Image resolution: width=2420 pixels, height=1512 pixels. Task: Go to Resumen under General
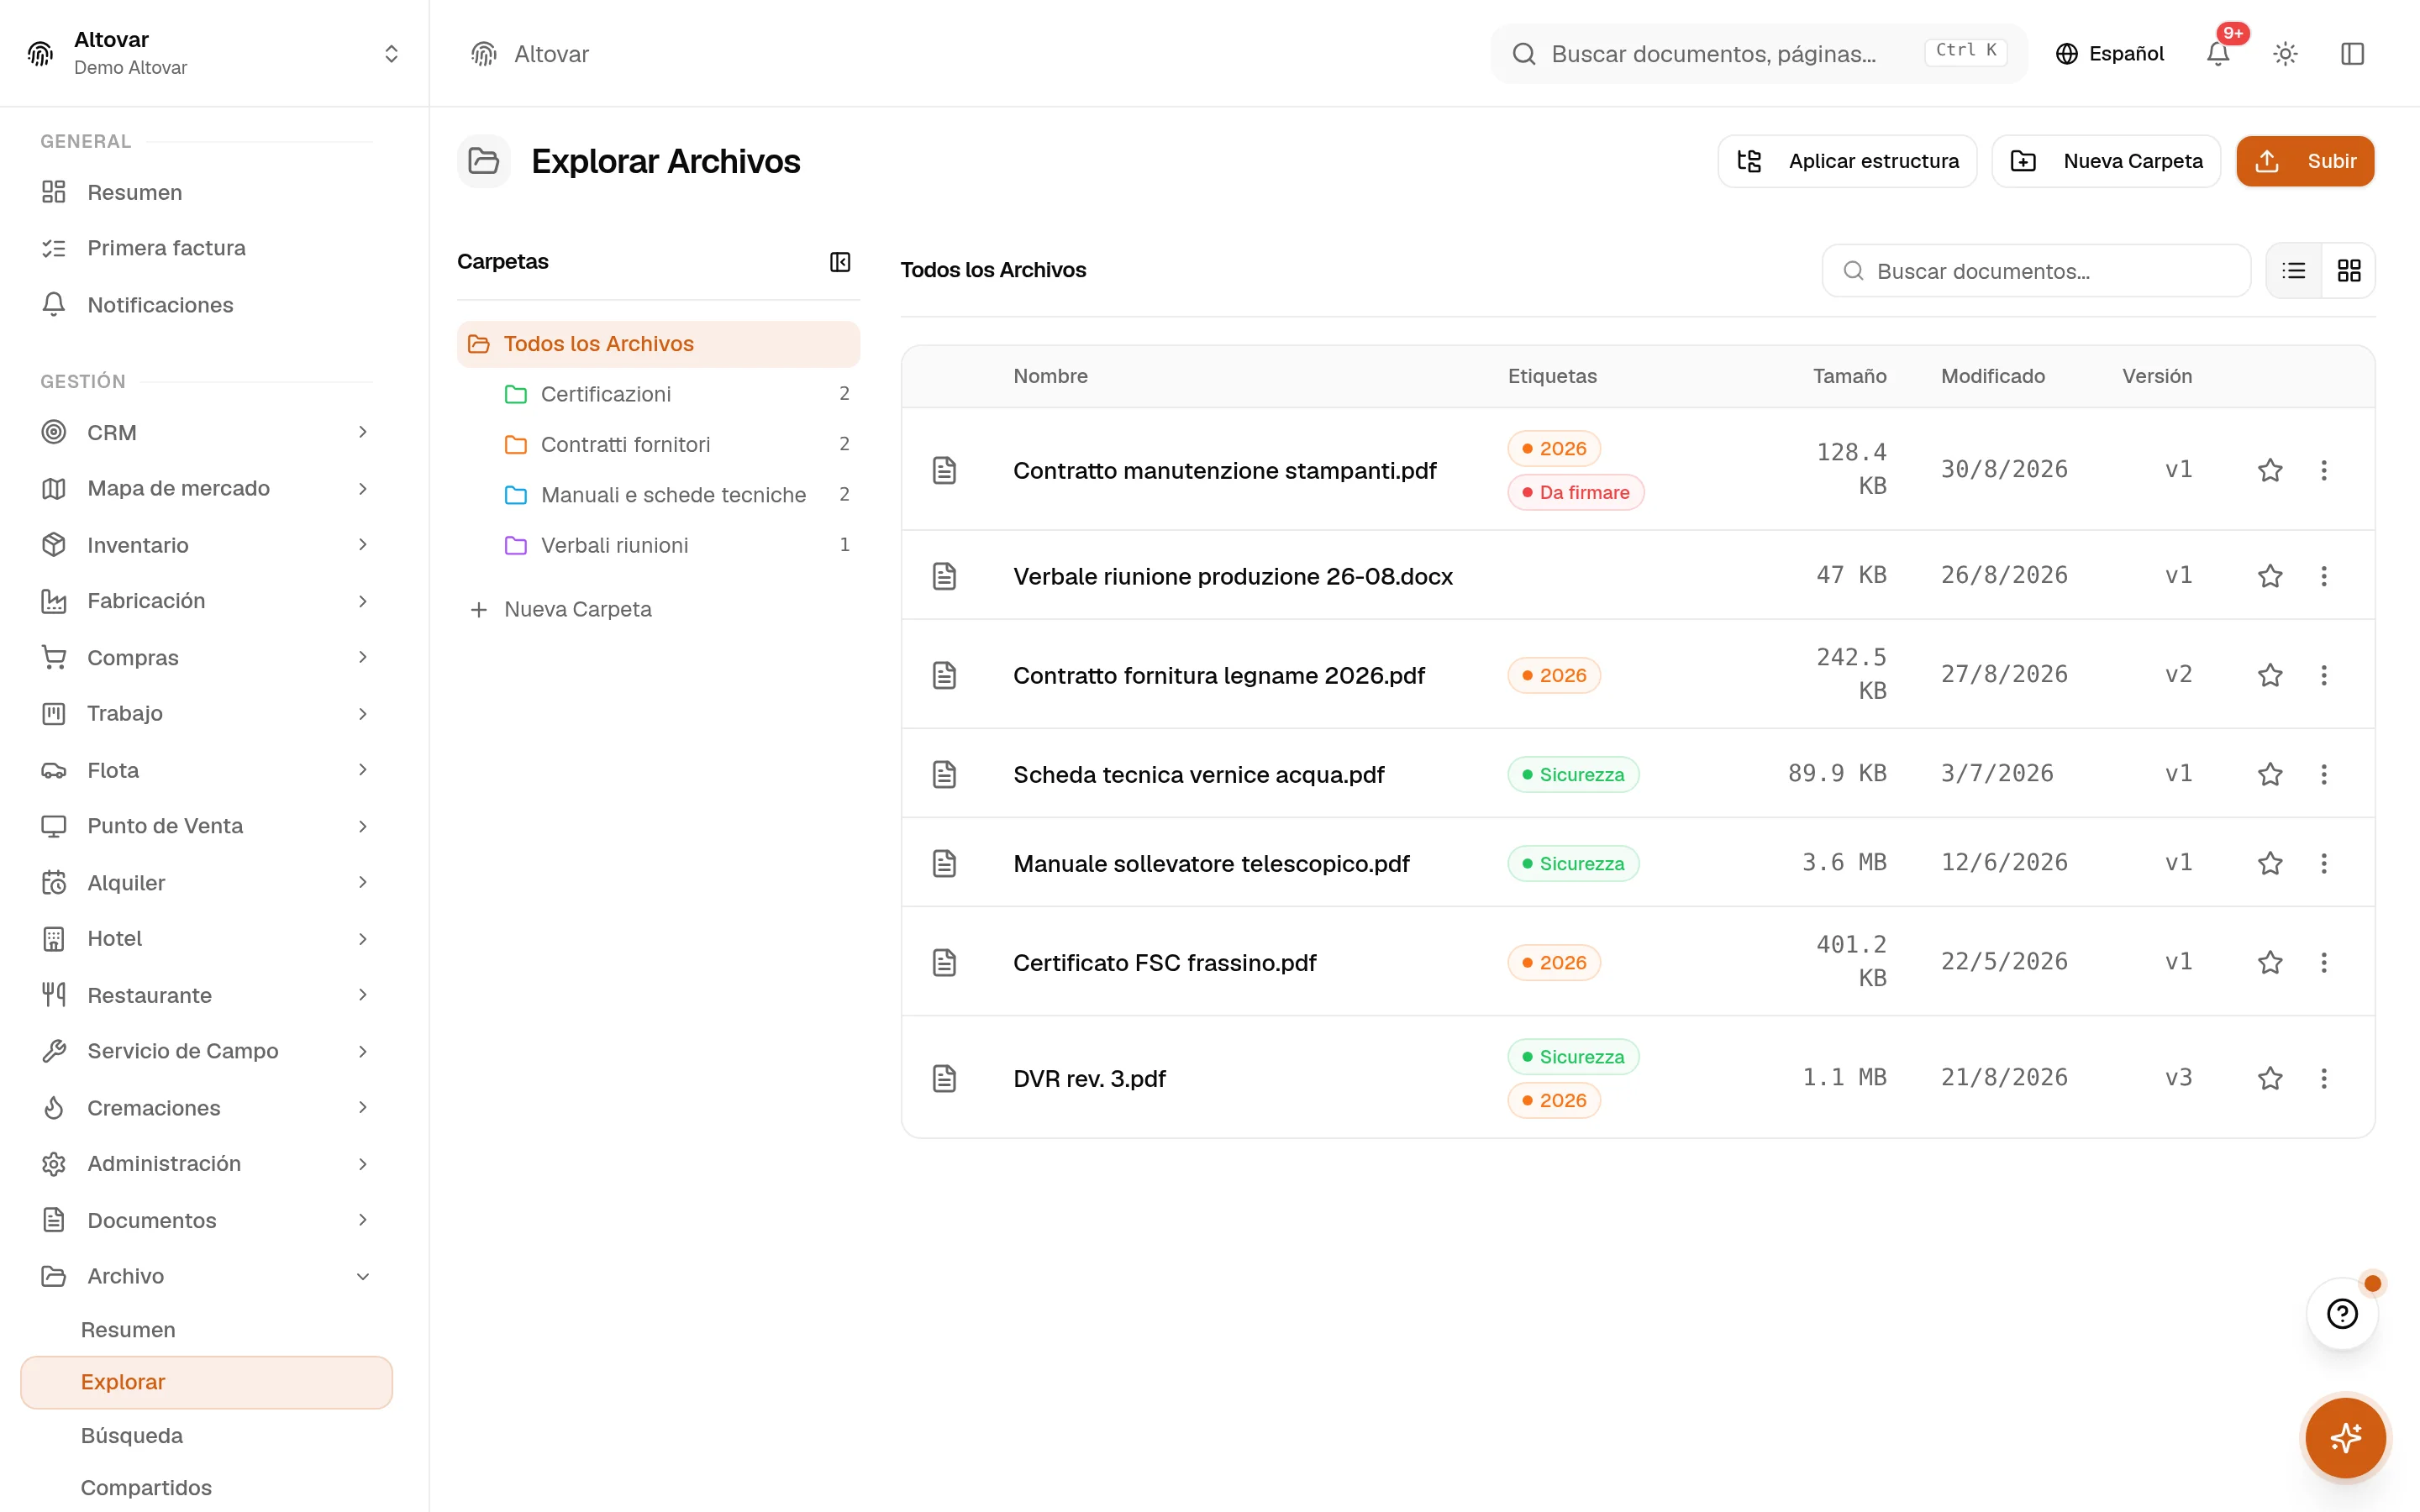206,192
